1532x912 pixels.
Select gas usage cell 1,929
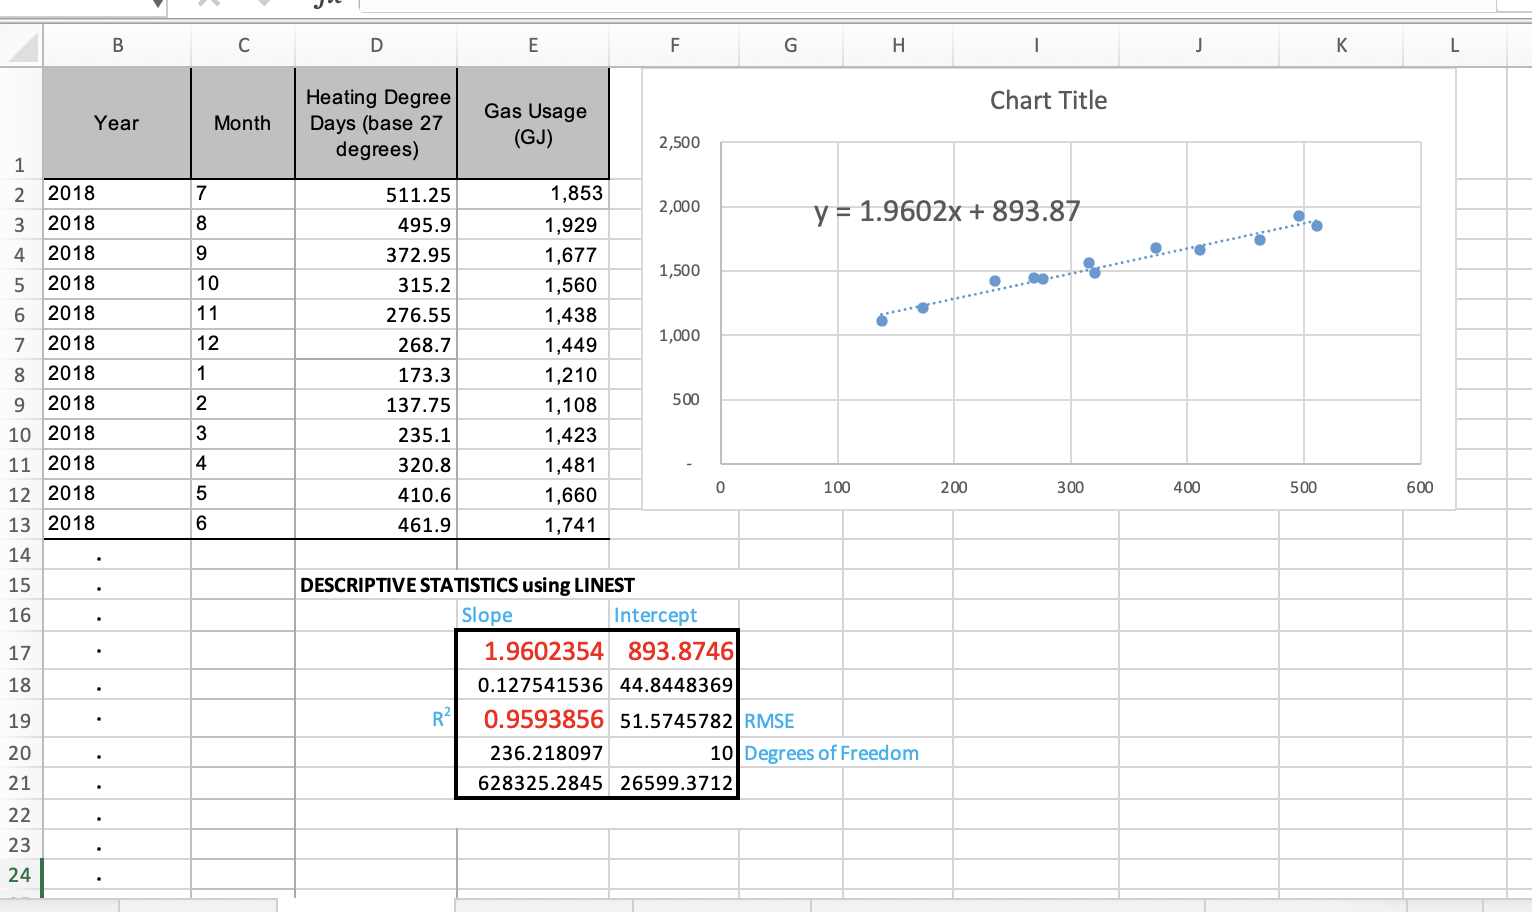[533, 224]
